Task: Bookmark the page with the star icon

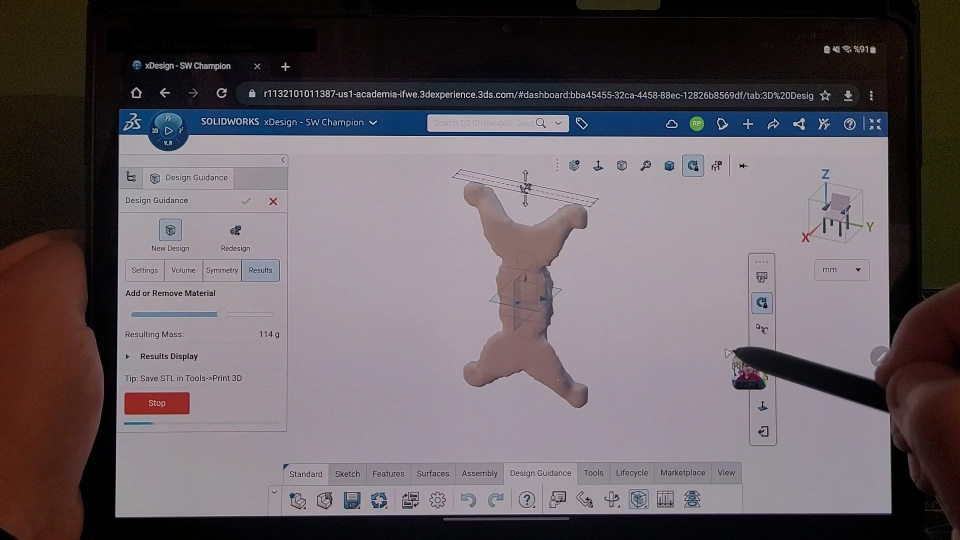Action: coord(825,96)
